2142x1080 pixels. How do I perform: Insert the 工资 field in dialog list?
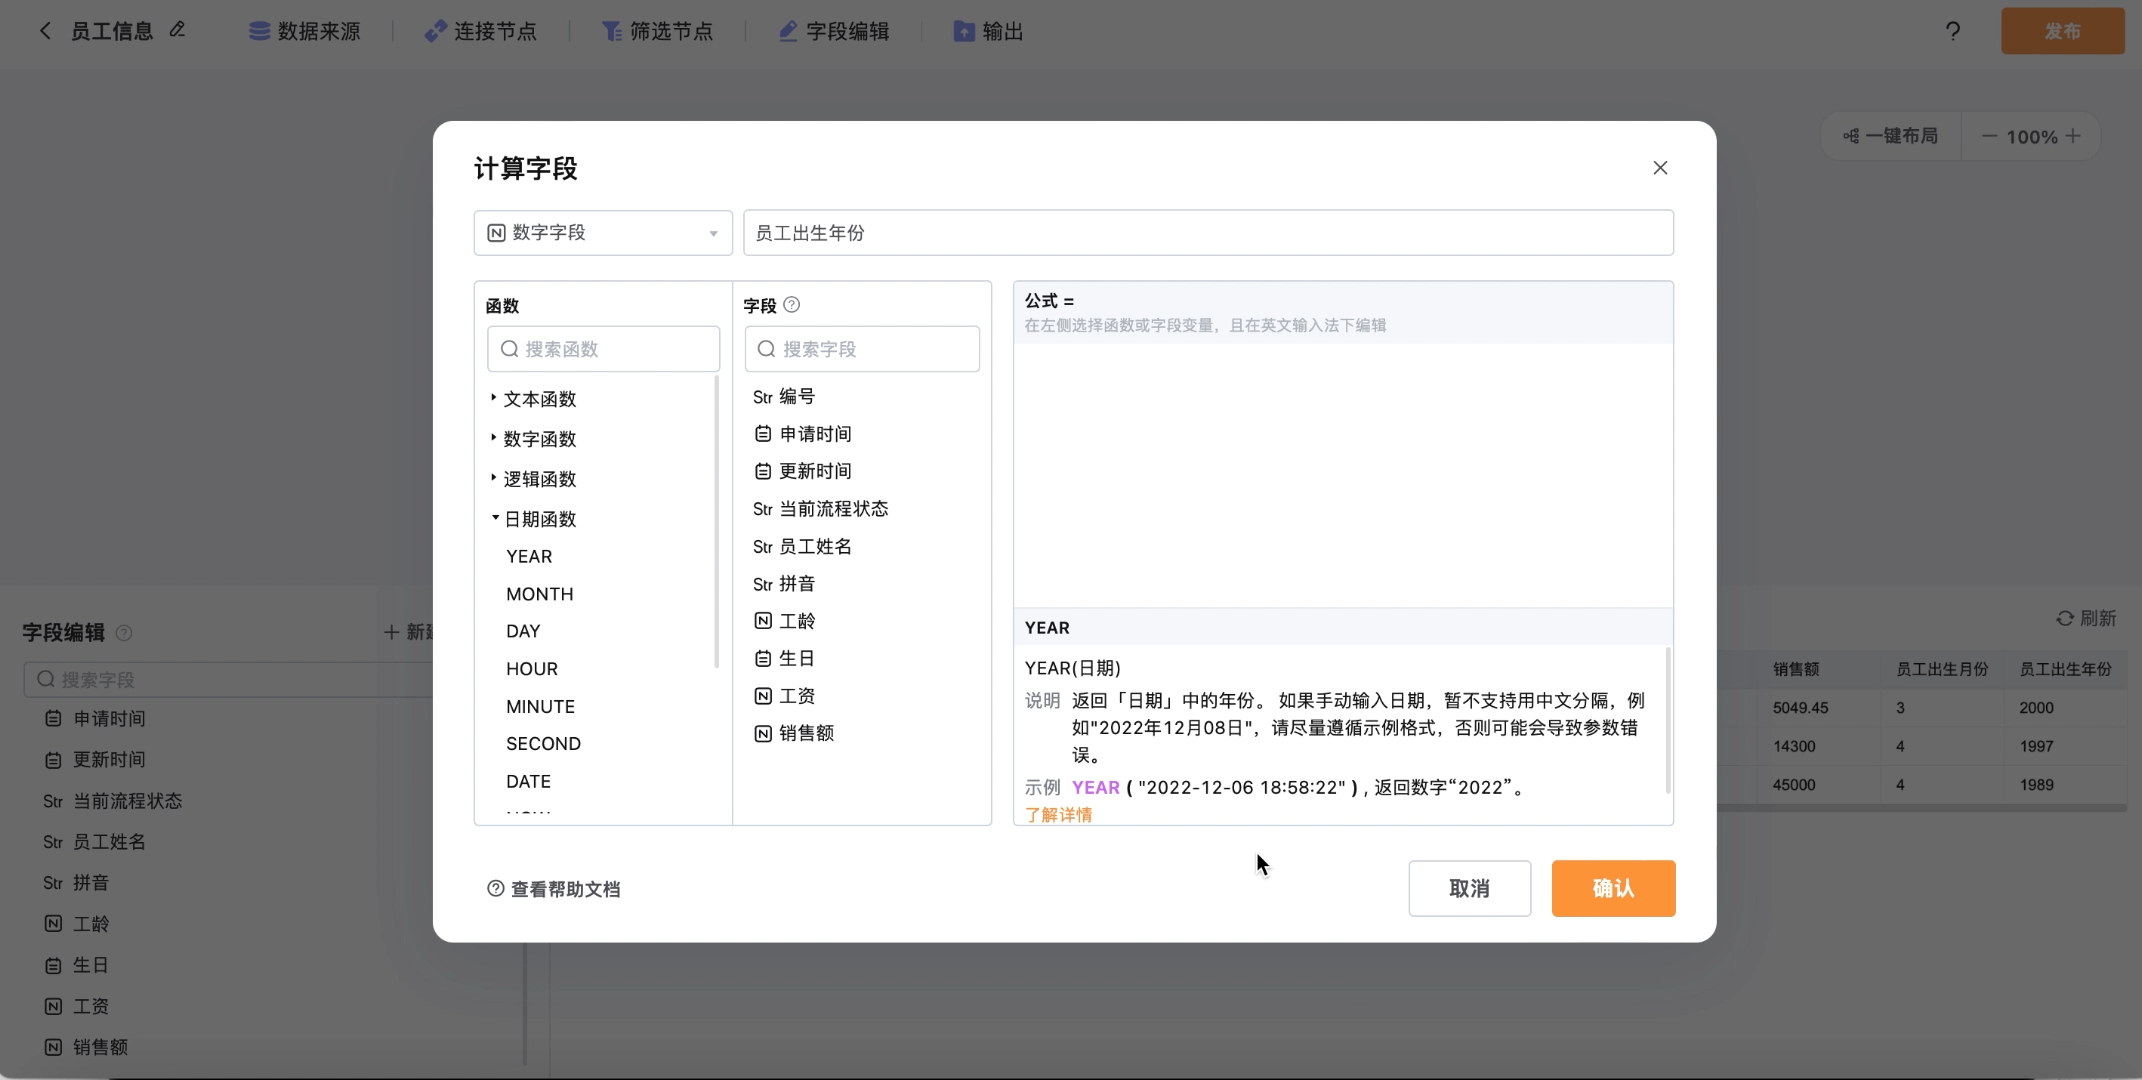click(x=784, y=696)
